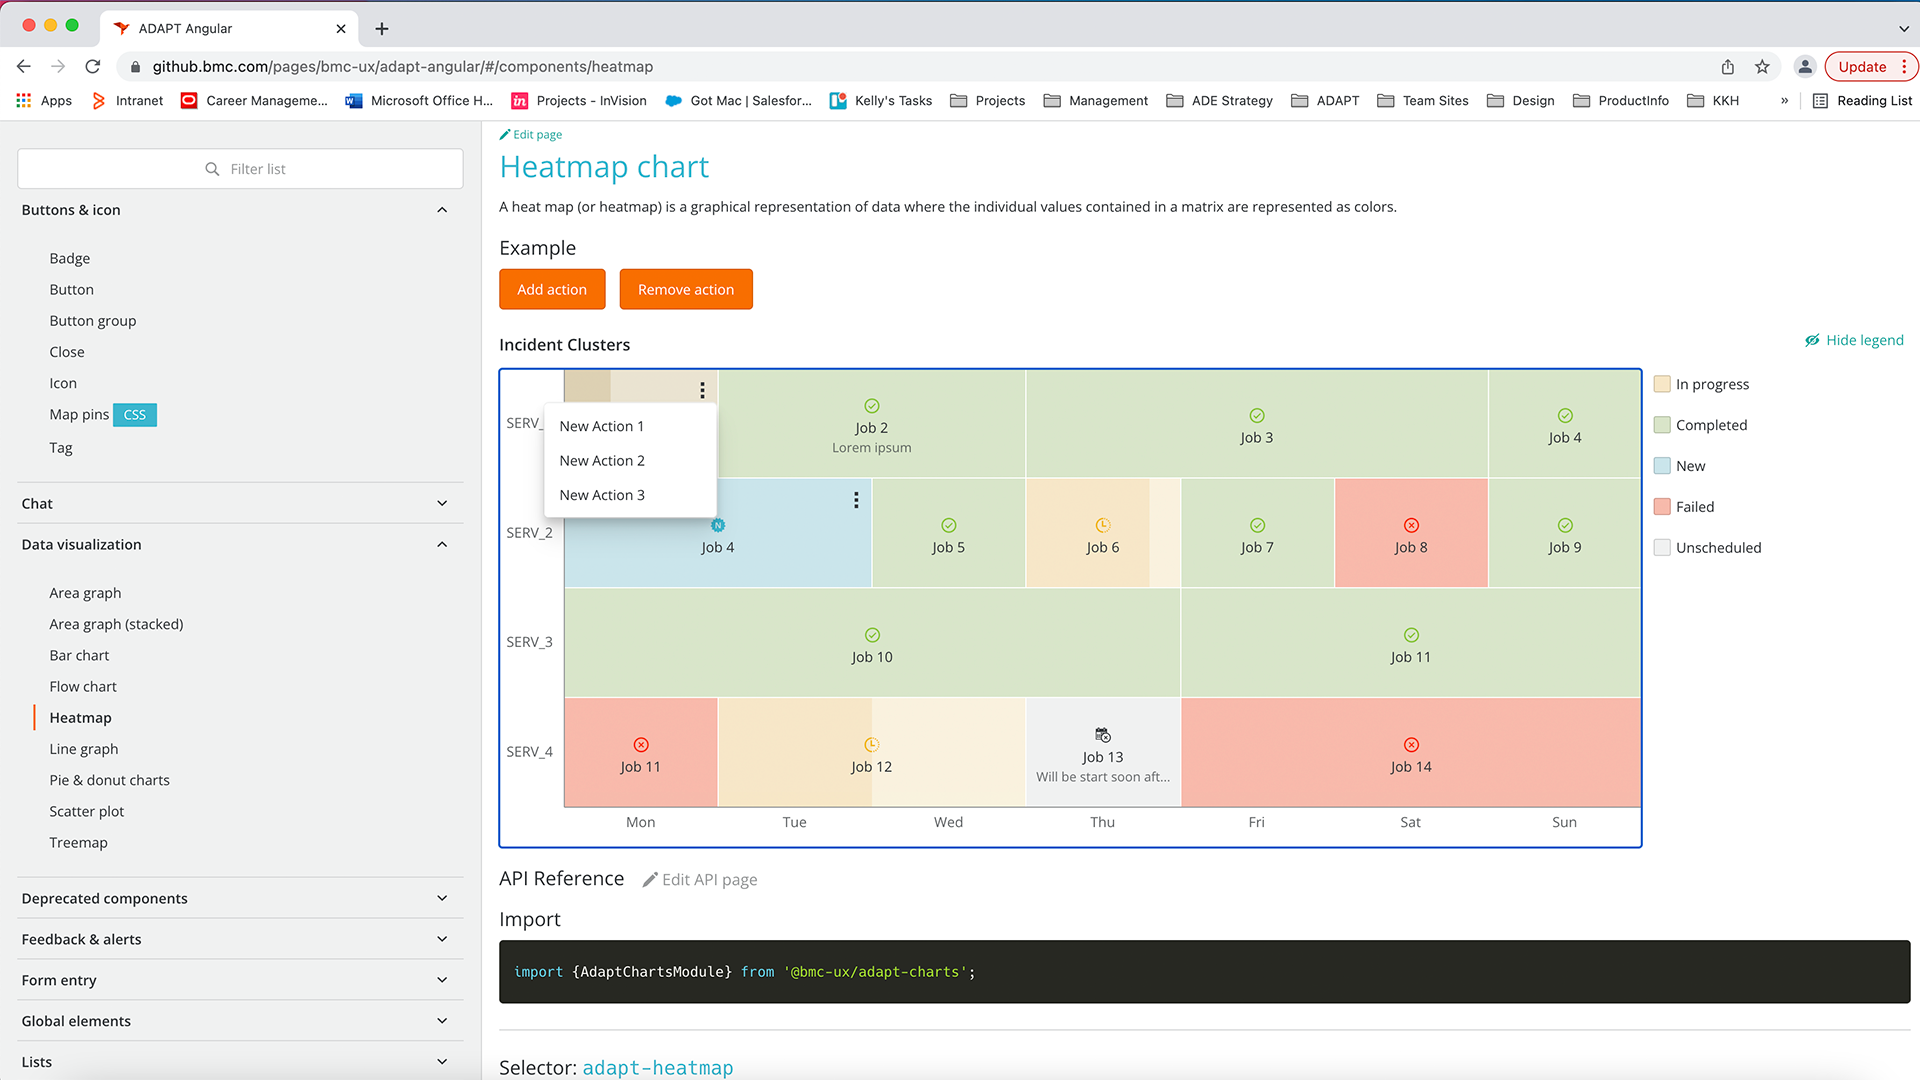Reload the page in the browser
The height and width of the screenshot is (1080, 1920).
[93, 67]
